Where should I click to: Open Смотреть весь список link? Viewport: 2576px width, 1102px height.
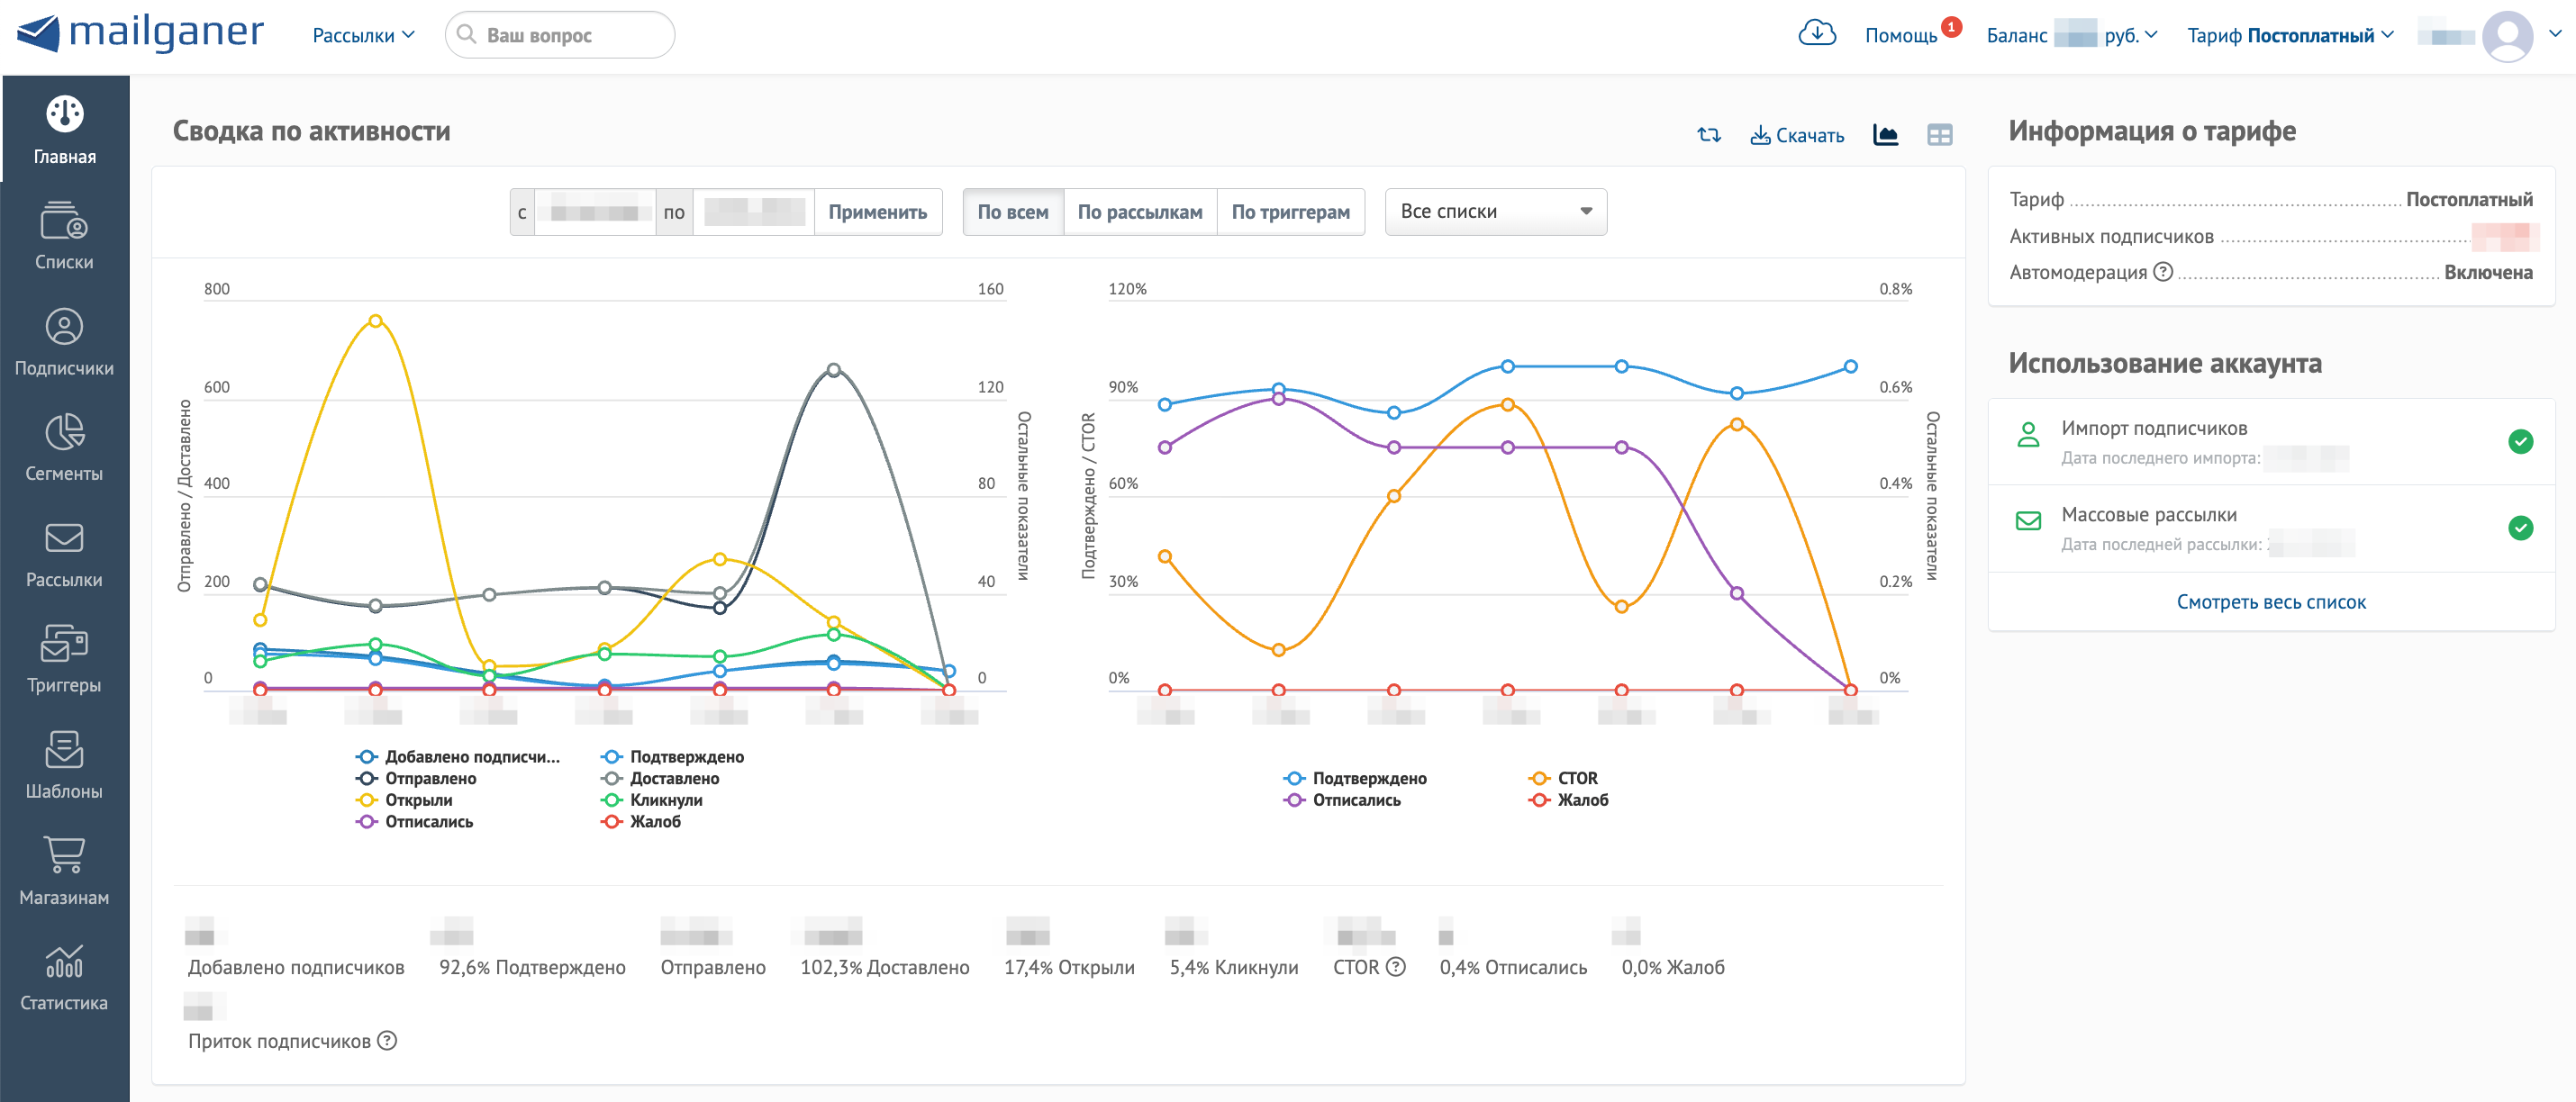click(x=2270, y=602)
